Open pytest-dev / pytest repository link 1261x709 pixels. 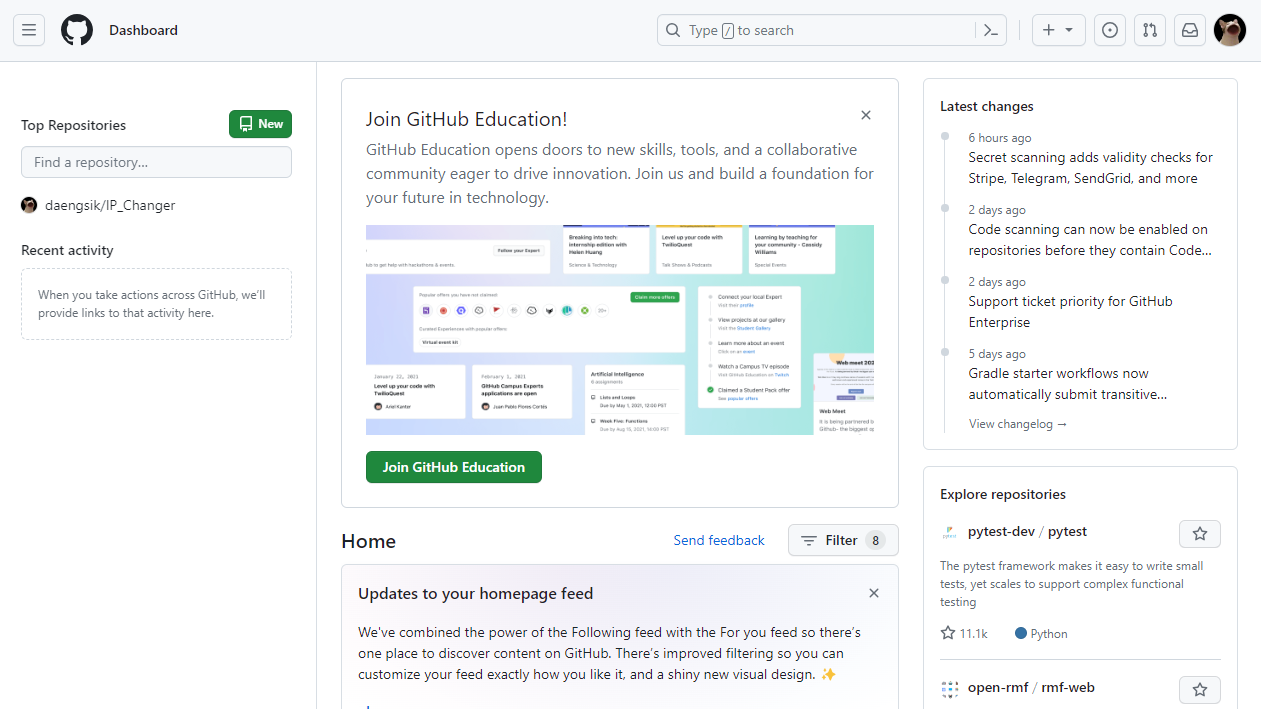(x=1027, y=531)
